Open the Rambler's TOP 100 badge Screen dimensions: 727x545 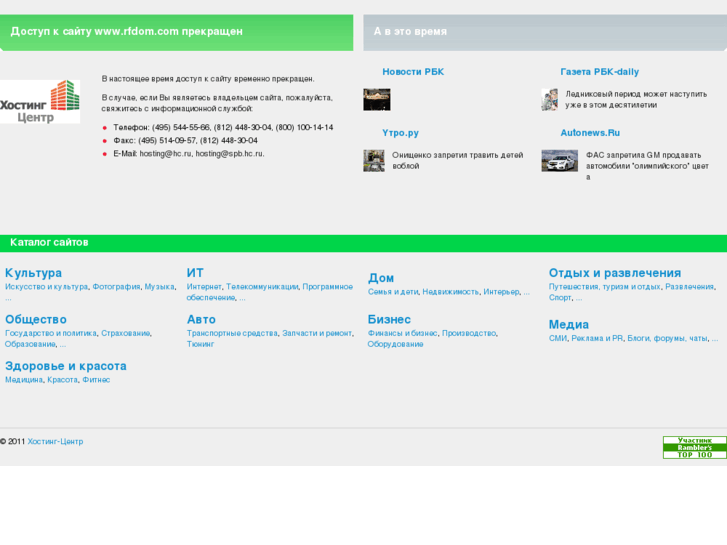[x=695, y=448]
